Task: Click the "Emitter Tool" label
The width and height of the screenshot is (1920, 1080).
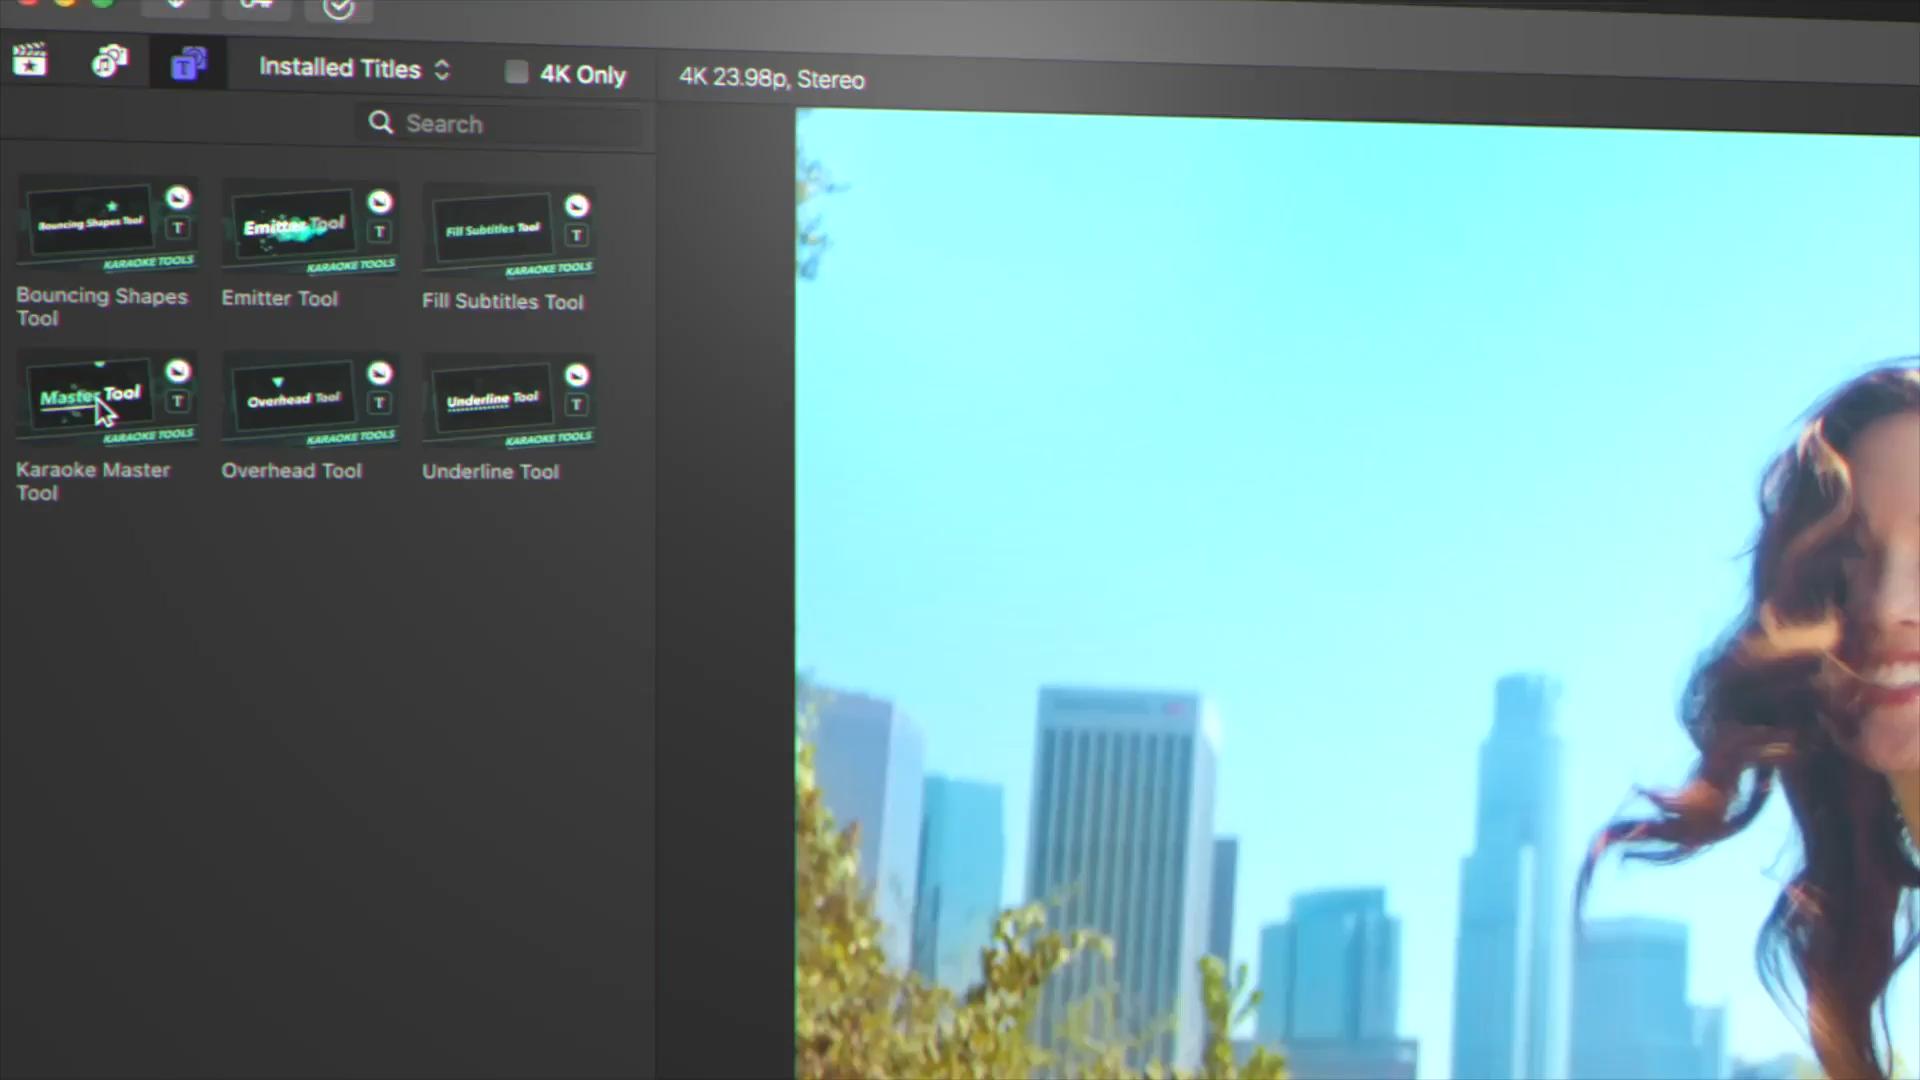Action: point(280,298)
